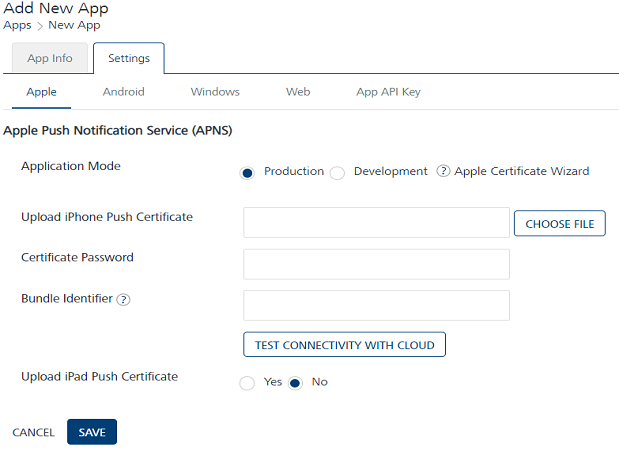Select the Development application mode
This screenshot has height=453, width=619.
click(x=338, y=172)
